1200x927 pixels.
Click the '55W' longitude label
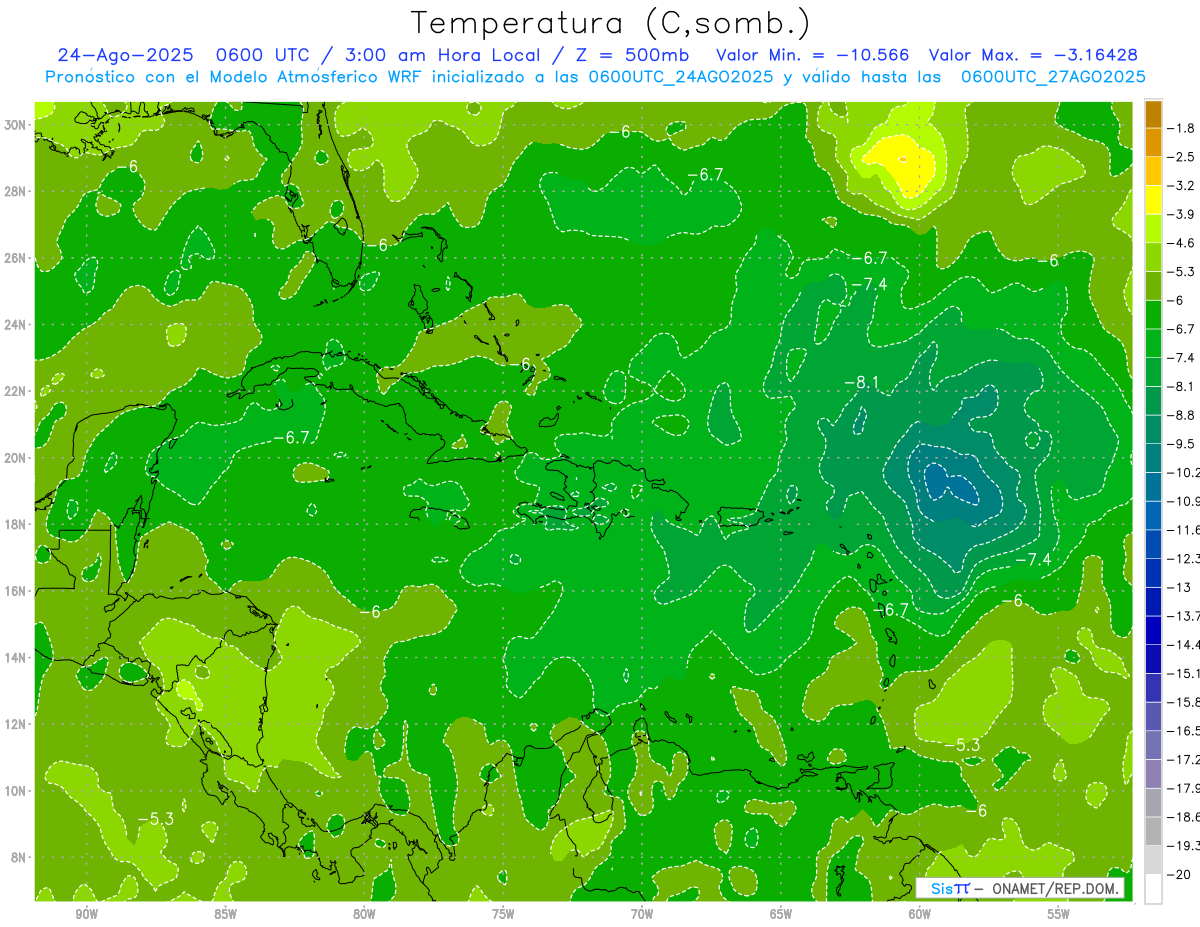pyautogui.click(x=1059, y=914)
